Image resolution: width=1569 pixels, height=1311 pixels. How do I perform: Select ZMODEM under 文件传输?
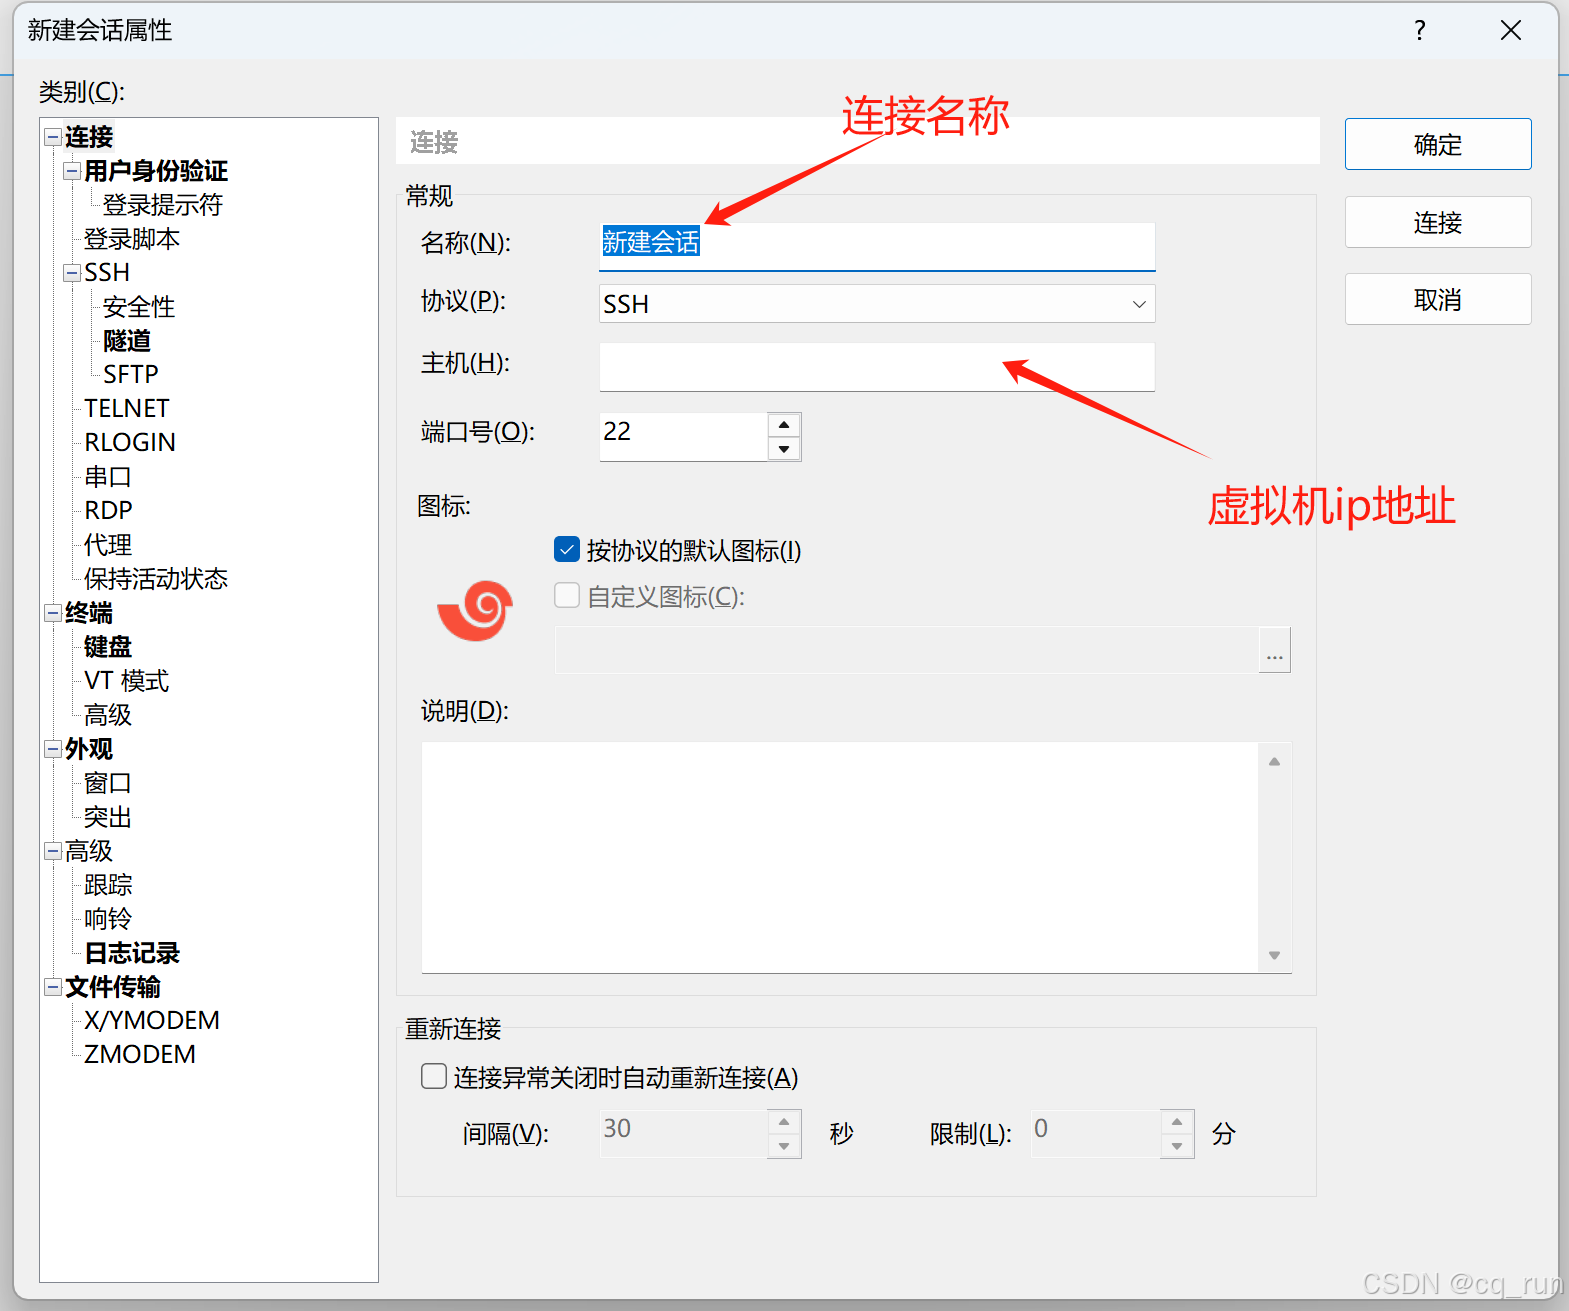point(140,1054)
